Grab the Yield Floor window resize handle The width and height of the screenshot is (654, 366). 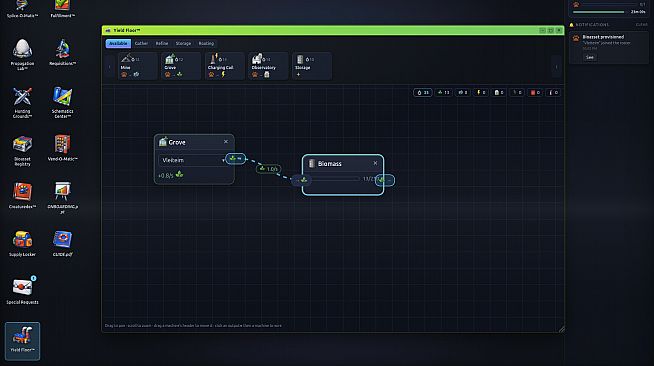[x=561, y=329]
